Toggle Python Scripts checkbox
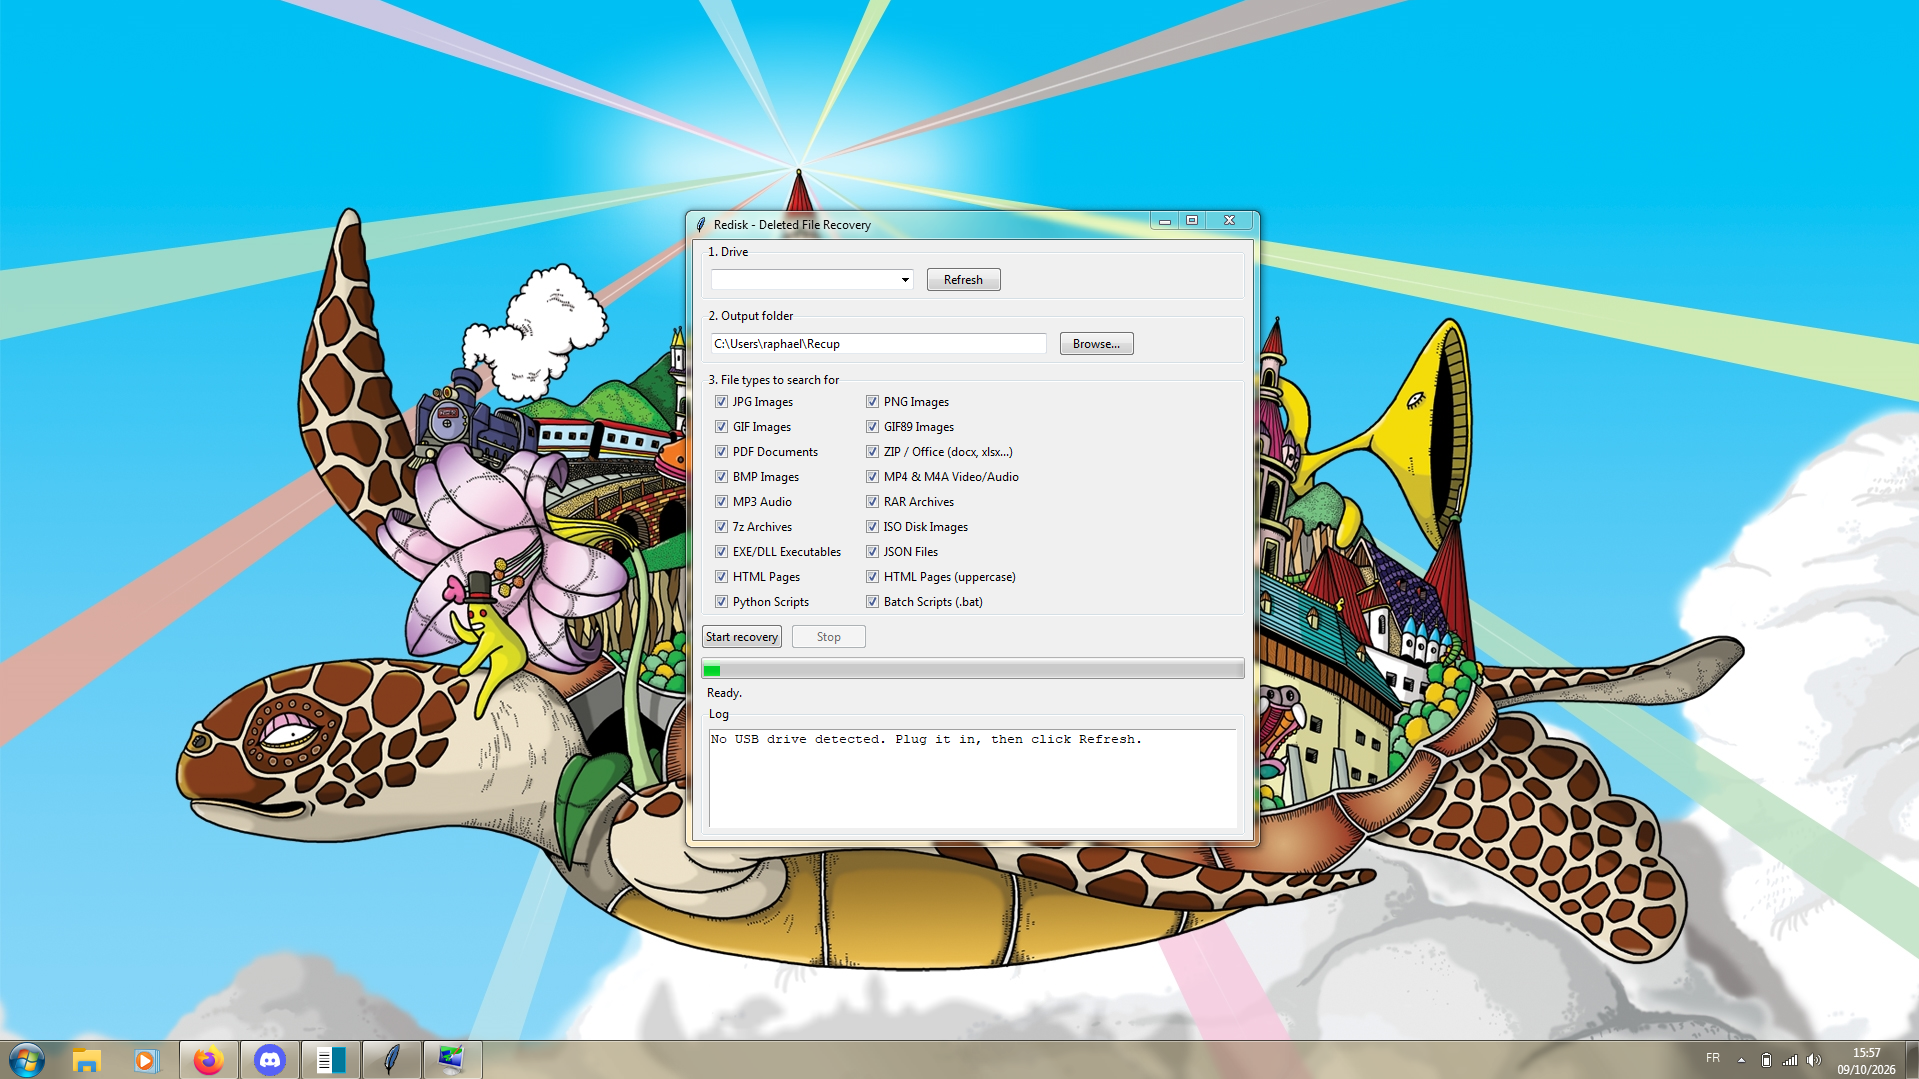 click(721, 602)
